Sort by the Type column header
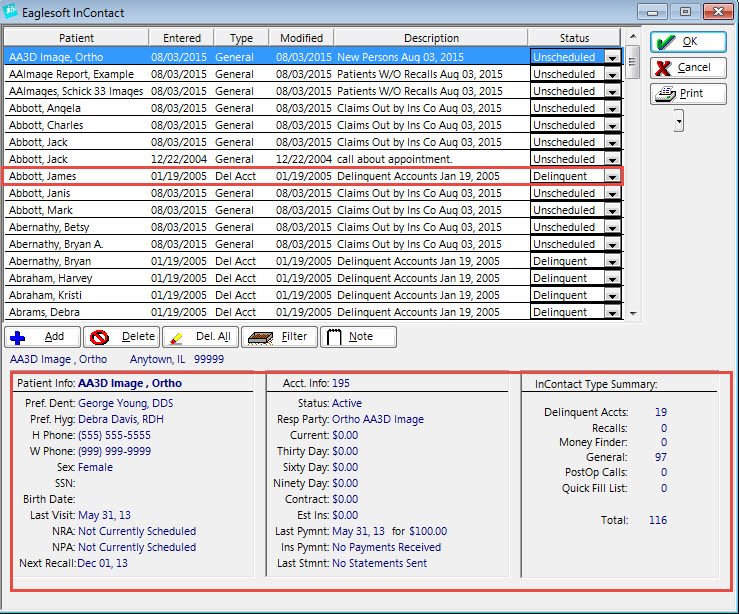 (241, 38)
